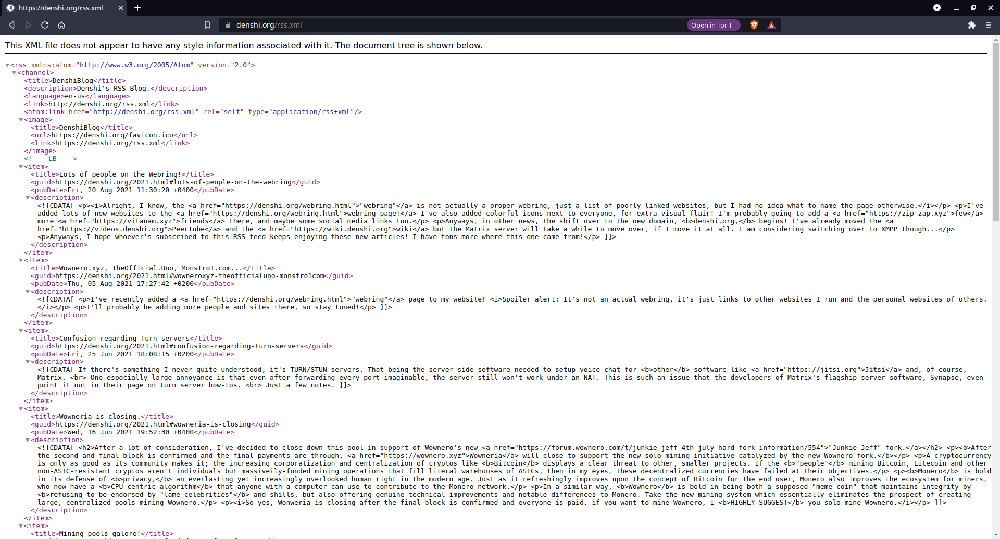Click pubDate 'Fri, 20 Aug 2021'
The height and width of the screenshot is (539, 1000).
coord(133,190)
